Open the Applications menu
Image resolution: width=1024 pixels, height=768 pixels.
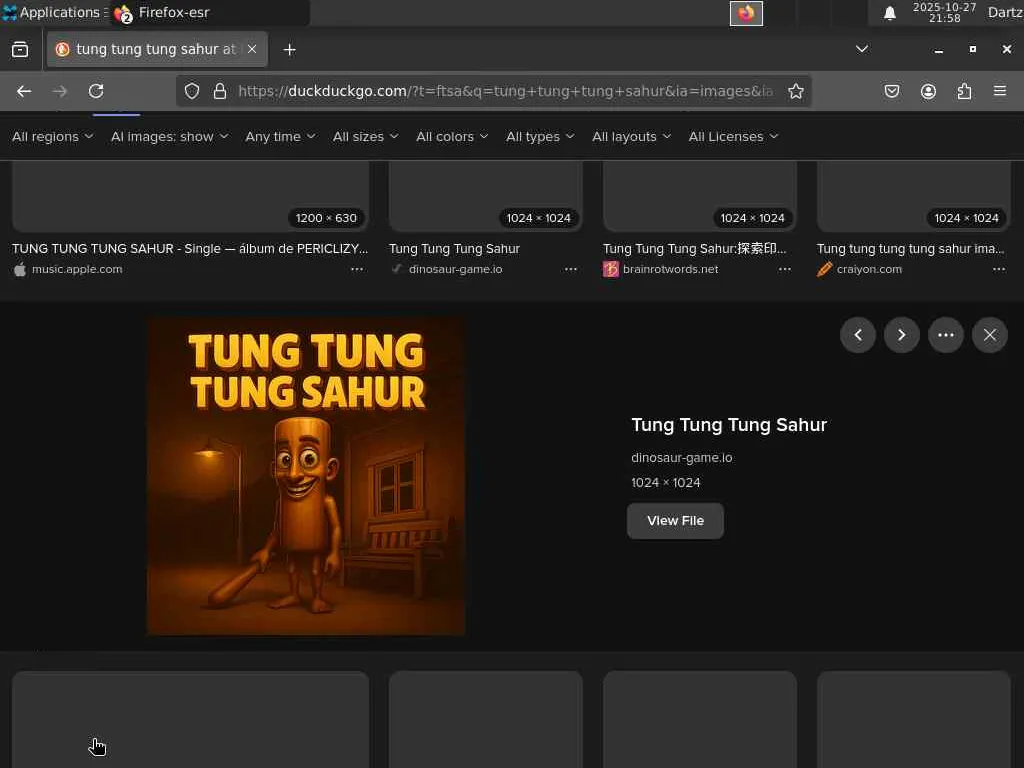tap(55, 12)
